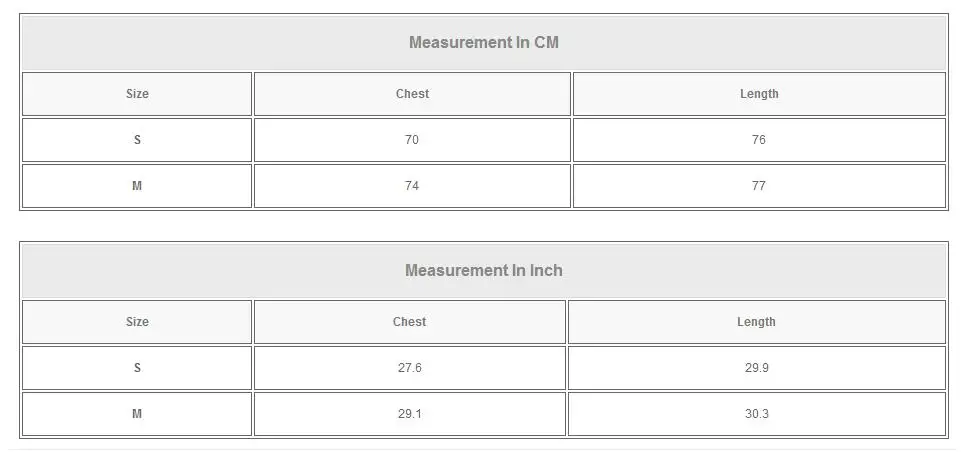The width and height of the screenshot is (961, 452).
Task: Select the Chest header in the CM table
Action: pos(412,94)
